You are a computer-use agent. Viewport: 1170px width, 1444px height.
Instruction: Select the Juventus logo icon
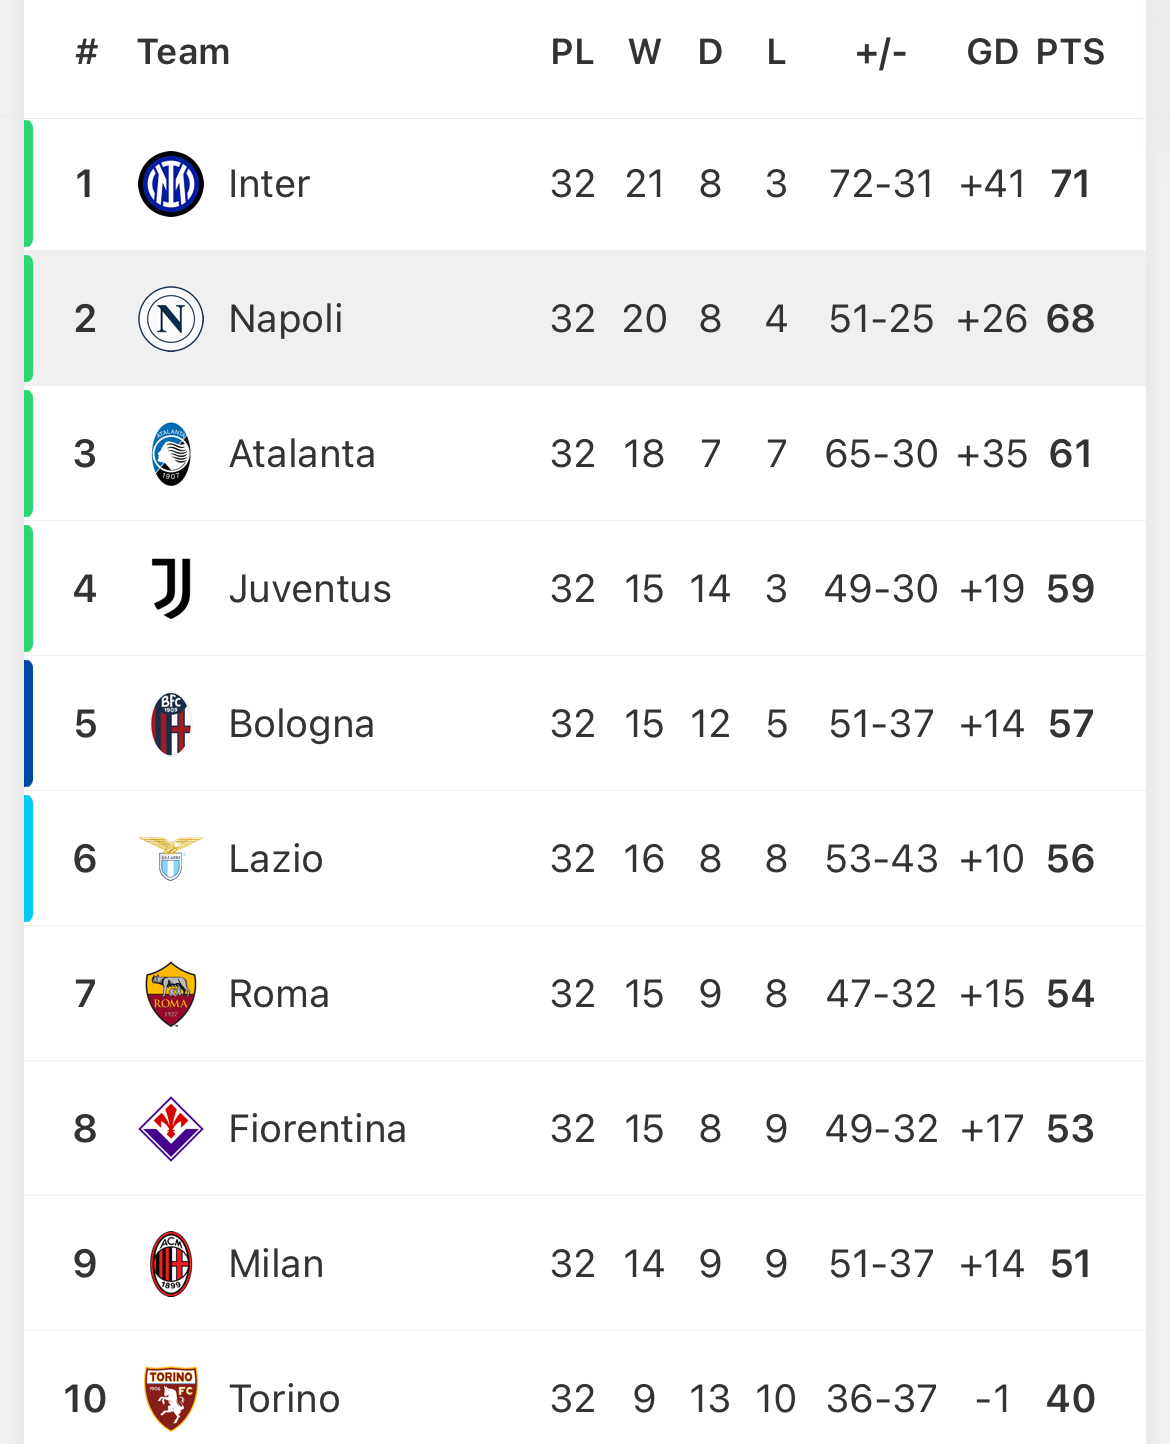point(171,588)
